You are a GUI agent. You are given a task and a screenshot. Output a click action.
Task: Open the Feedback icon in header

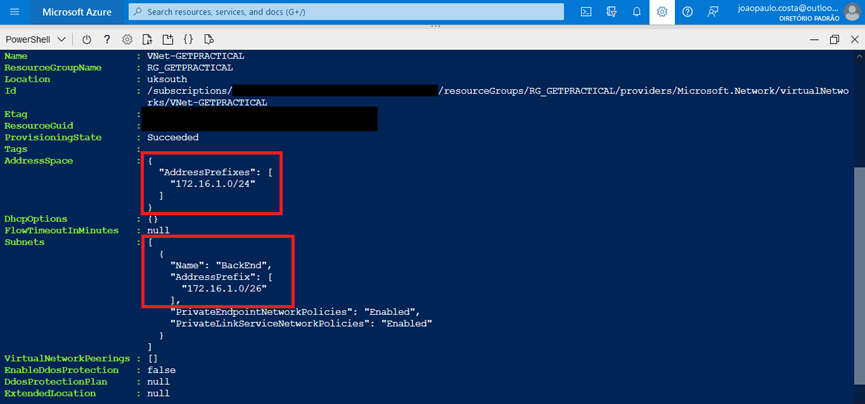click(713, 12)
